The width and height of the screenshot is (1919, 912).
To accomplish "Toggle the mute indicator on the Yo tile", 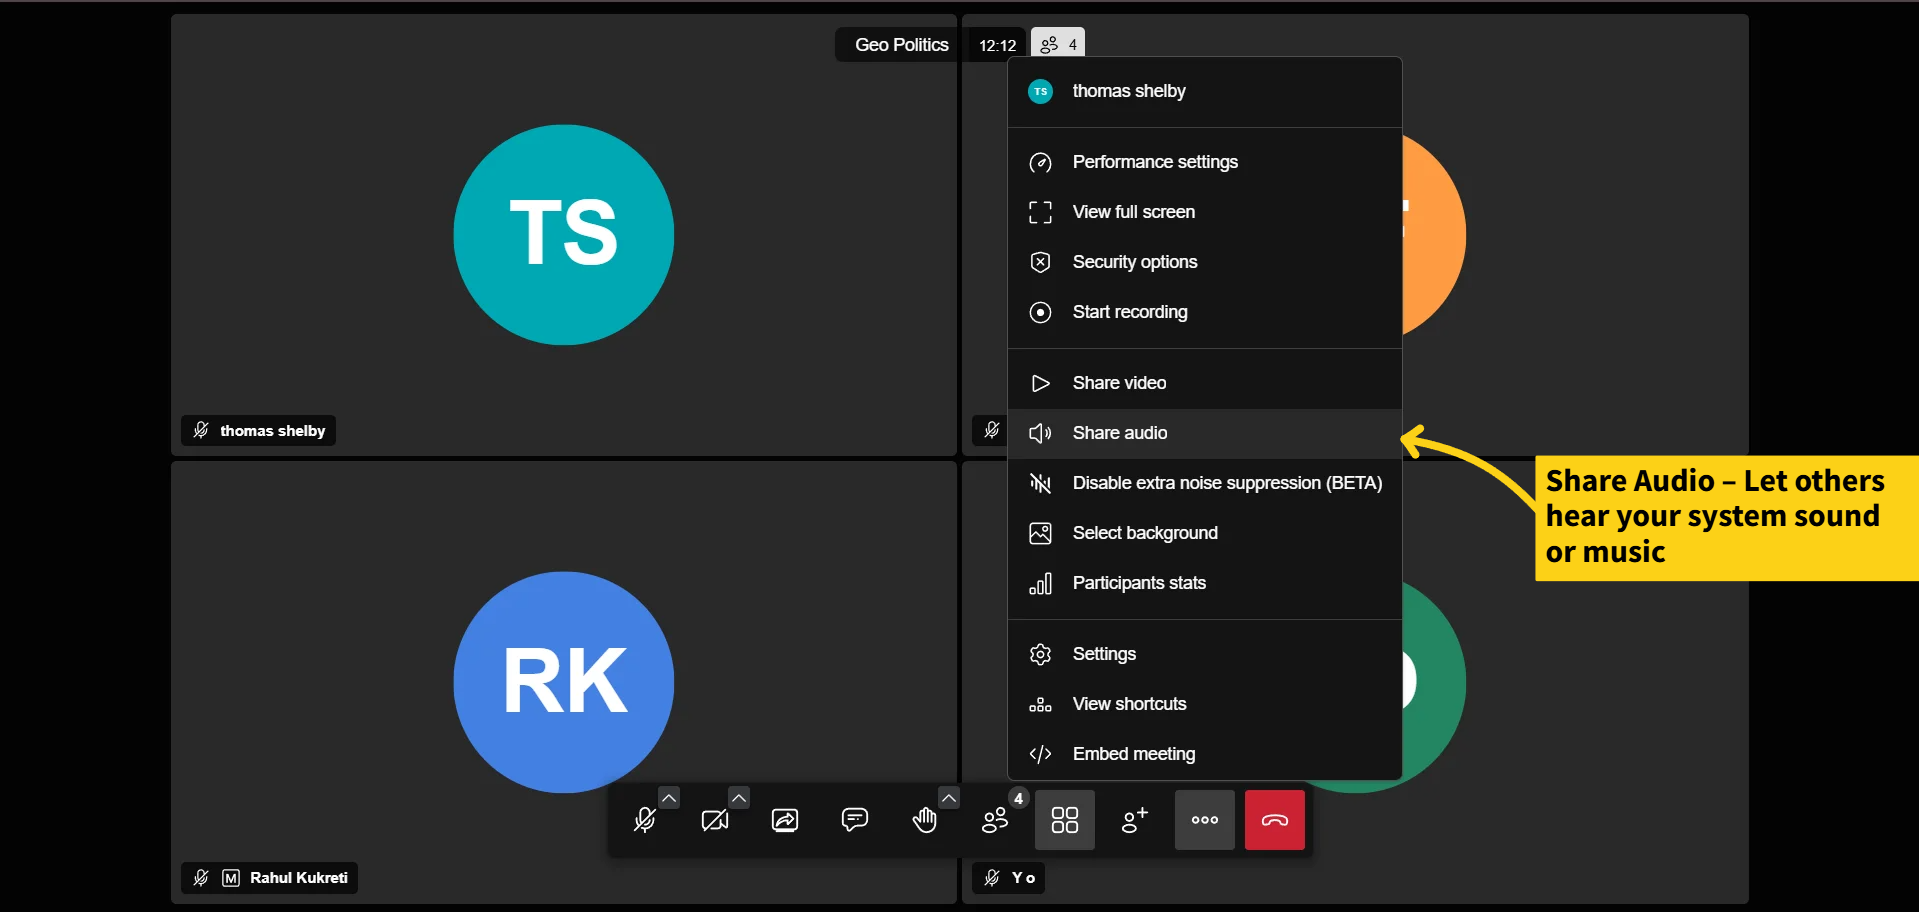I will [990, 877].
